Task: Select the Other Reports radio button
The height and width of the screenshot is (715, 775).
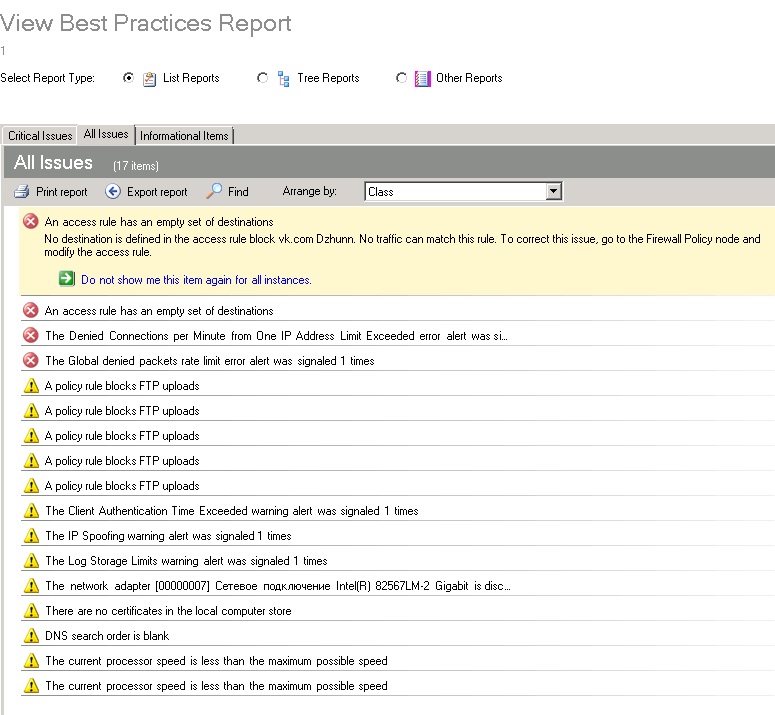Action: [x=401, y=78]
